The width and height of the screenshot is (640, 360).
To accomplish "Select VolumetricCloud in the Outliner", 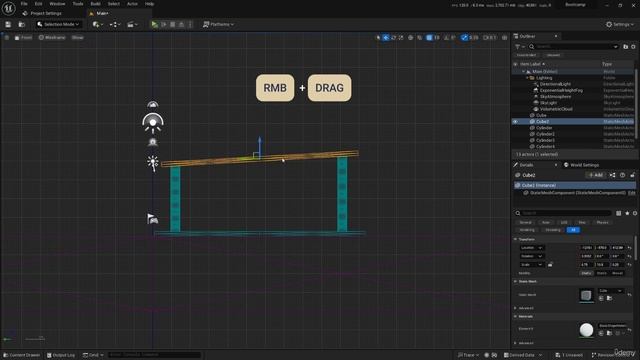I will pos(556,109).
